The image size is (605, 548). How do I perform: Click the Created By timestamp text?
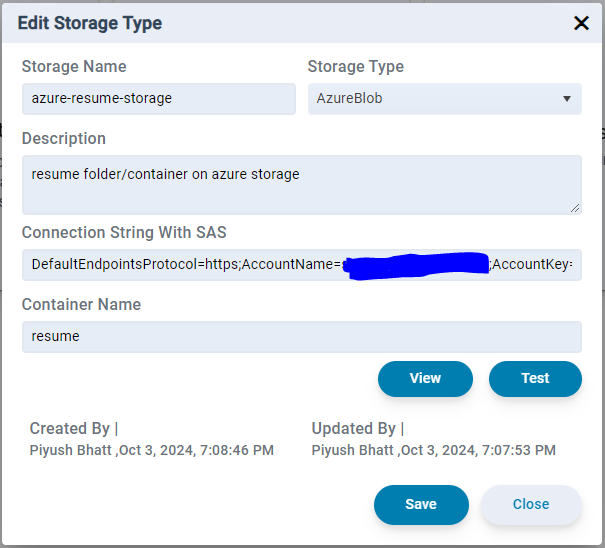pos(152,450)
